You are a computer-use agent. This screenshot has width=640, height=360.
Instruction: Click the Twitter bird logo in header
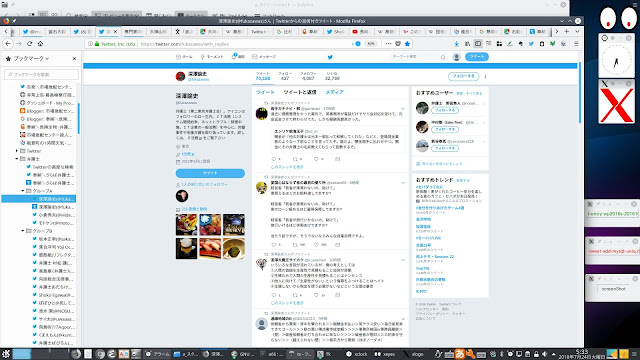pyautogui.click(x=330, y=57)
